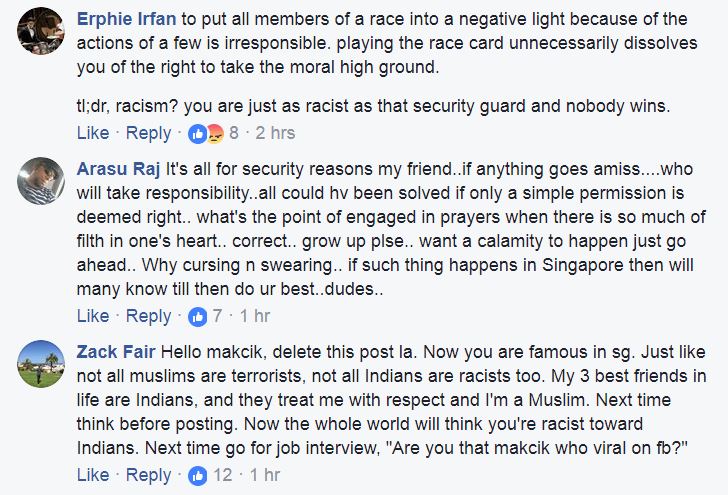Click the angry reaction emoji on Erphie Irfan's comment
Screen dimensions: 728x495
[x=215, y=134]
